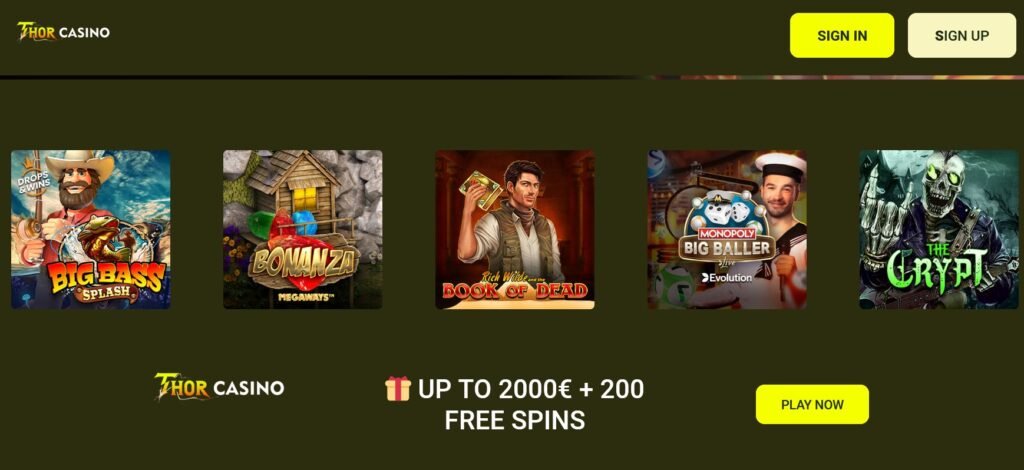Open the Bonanza Megaways game thumbnail
This screenshot has width=1024, height=470.
303,229
